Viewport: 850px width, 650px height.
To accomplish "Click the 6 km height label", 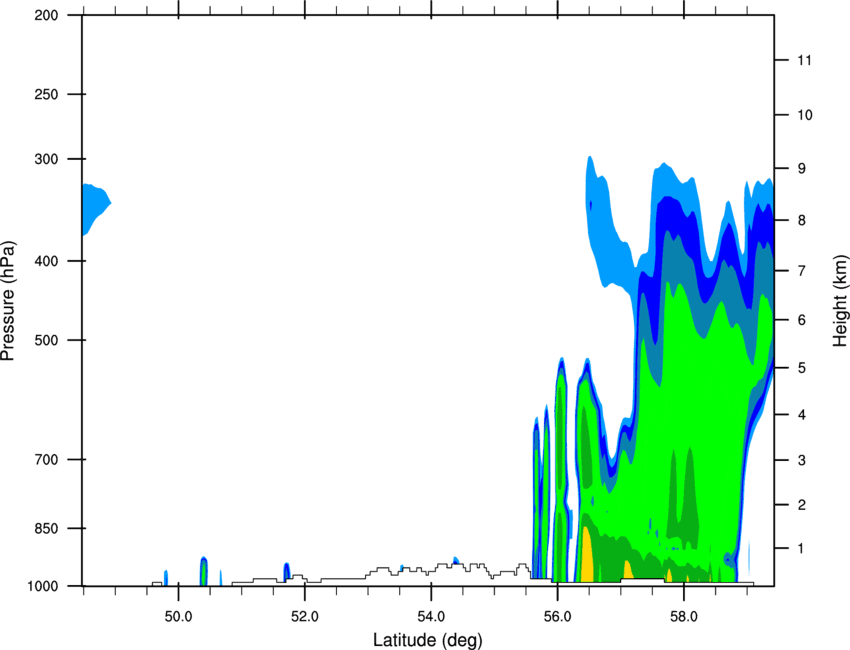I will click(801, 320).
